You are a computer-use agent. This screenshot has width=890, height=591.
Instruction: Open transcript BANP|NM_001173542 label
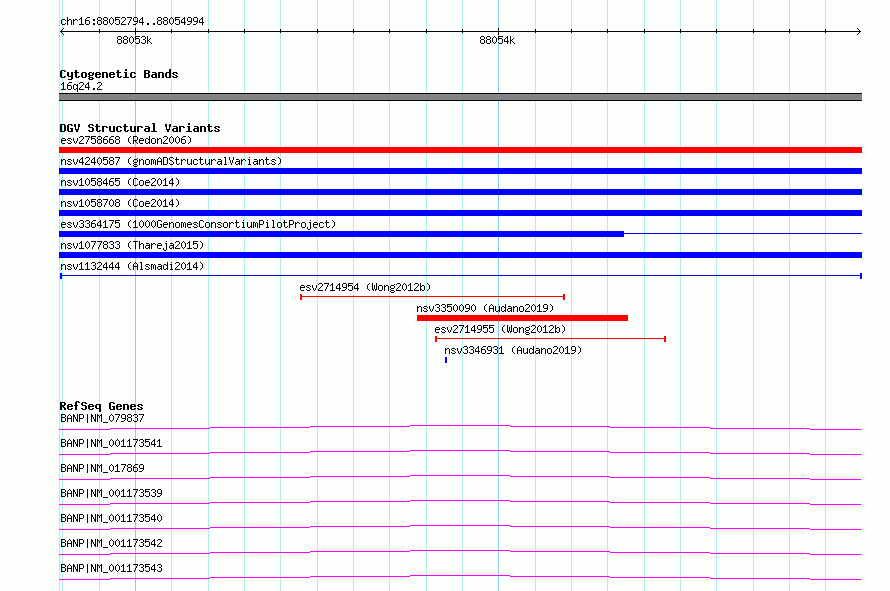(111, 543)
